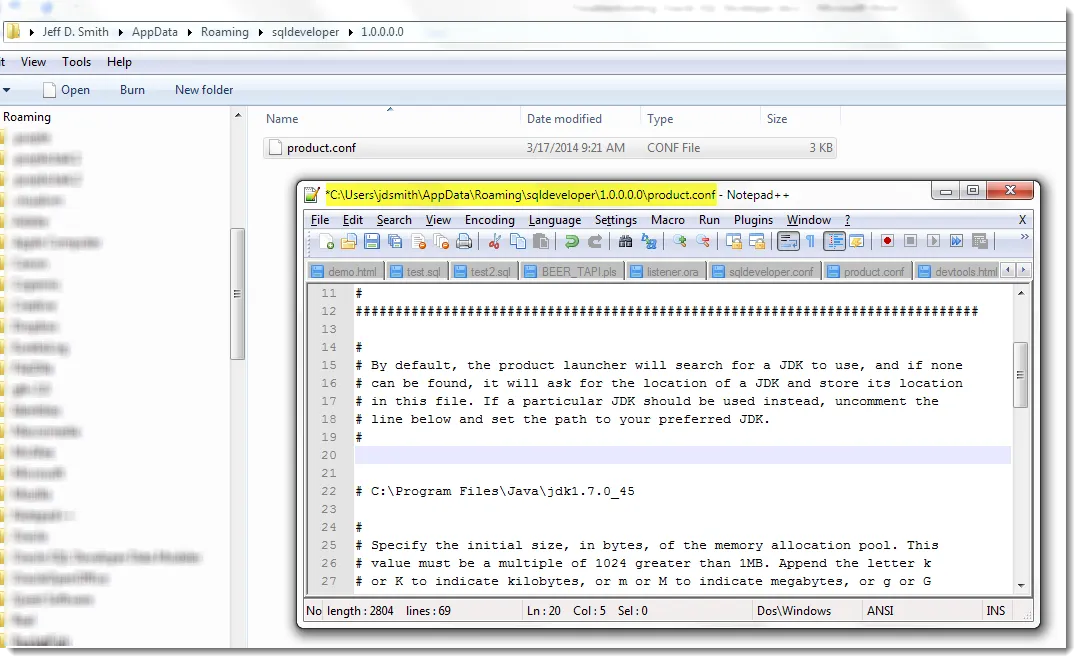Click the Notepad++ editor vertical scrollbar thumb
This screenshot has height=663, width=1081.
tap(1021, 375)
